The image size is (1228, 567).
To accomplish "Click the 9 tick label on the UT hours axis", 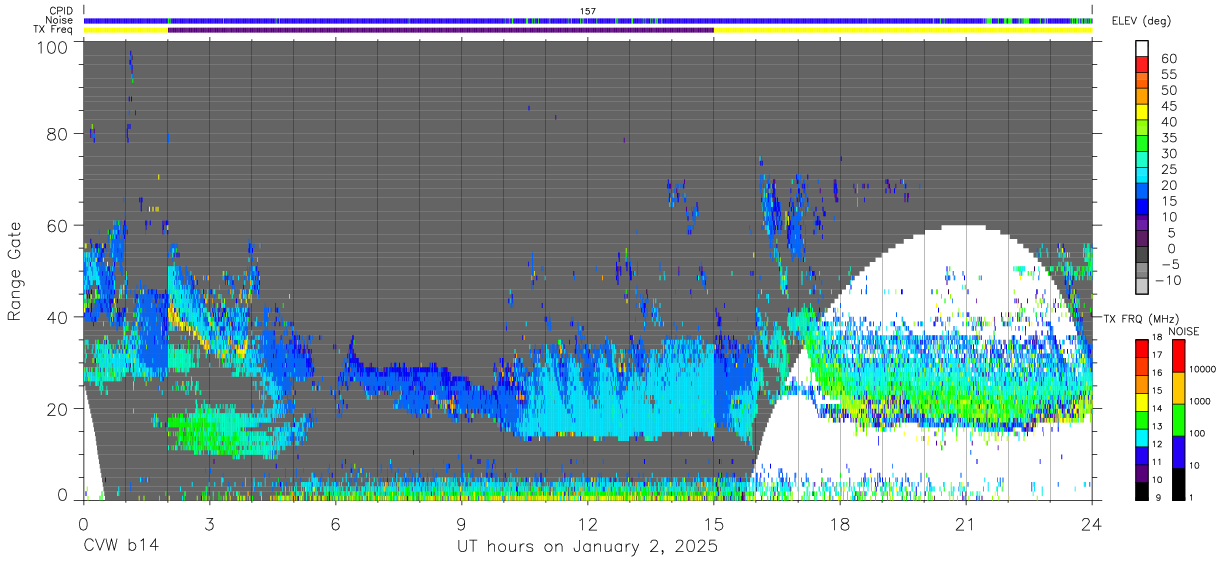I will tap(461, 524).
